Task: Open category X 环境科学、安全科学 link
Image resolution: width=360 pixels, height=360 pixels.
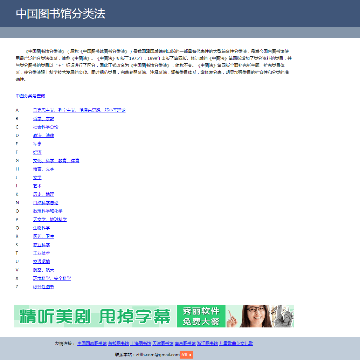Action: 52,278
